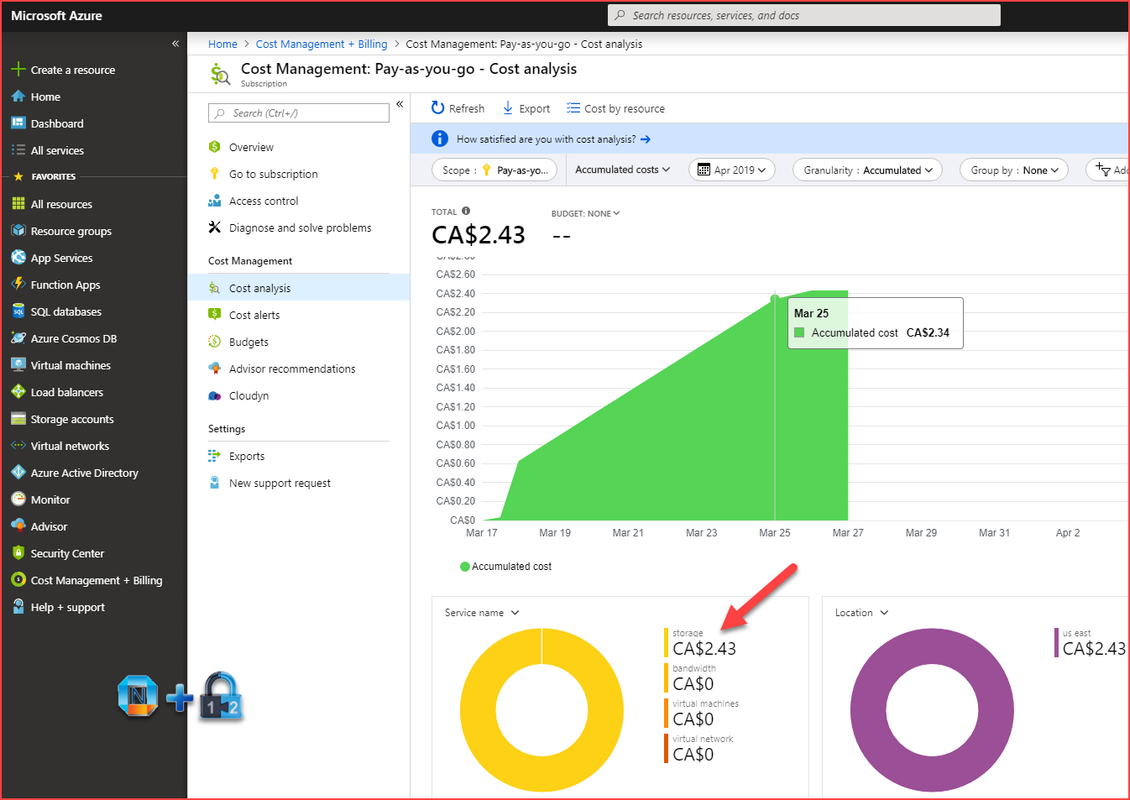Image resolution: width=1130 pixels, height=800 pixels.
Task: Click the Home house icon in sidebar
Action: click(18, 97)
